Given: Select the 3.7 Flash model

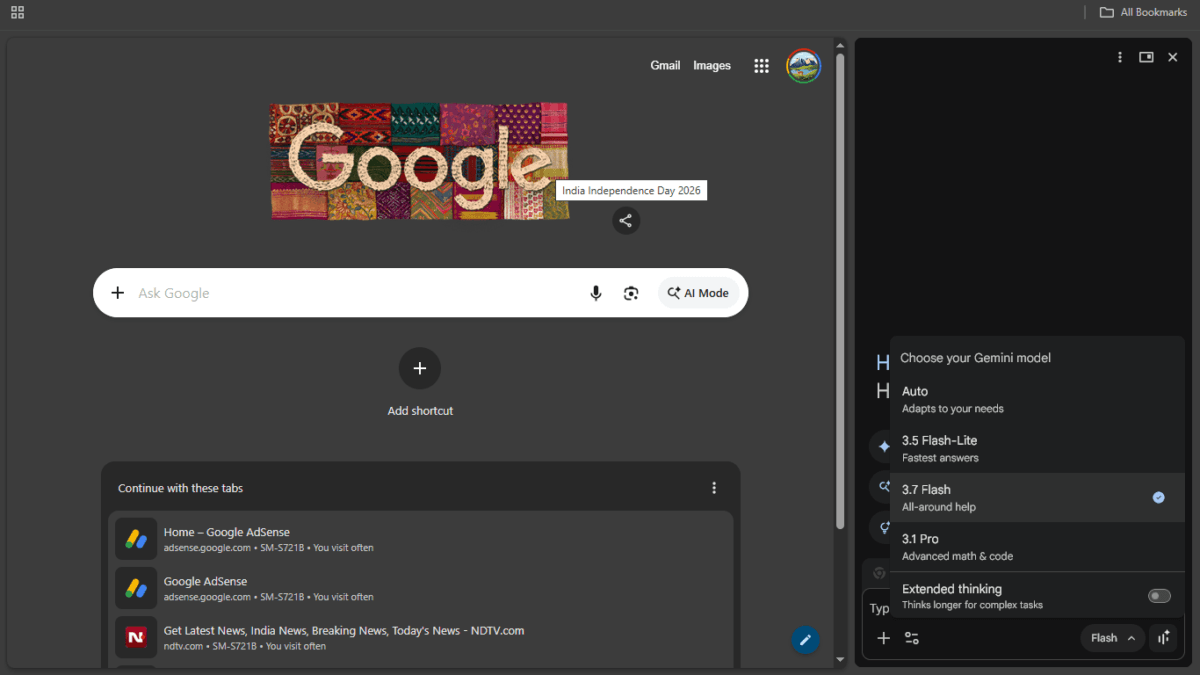Looking at the screenshot, I should click(x=1037, y=497).
